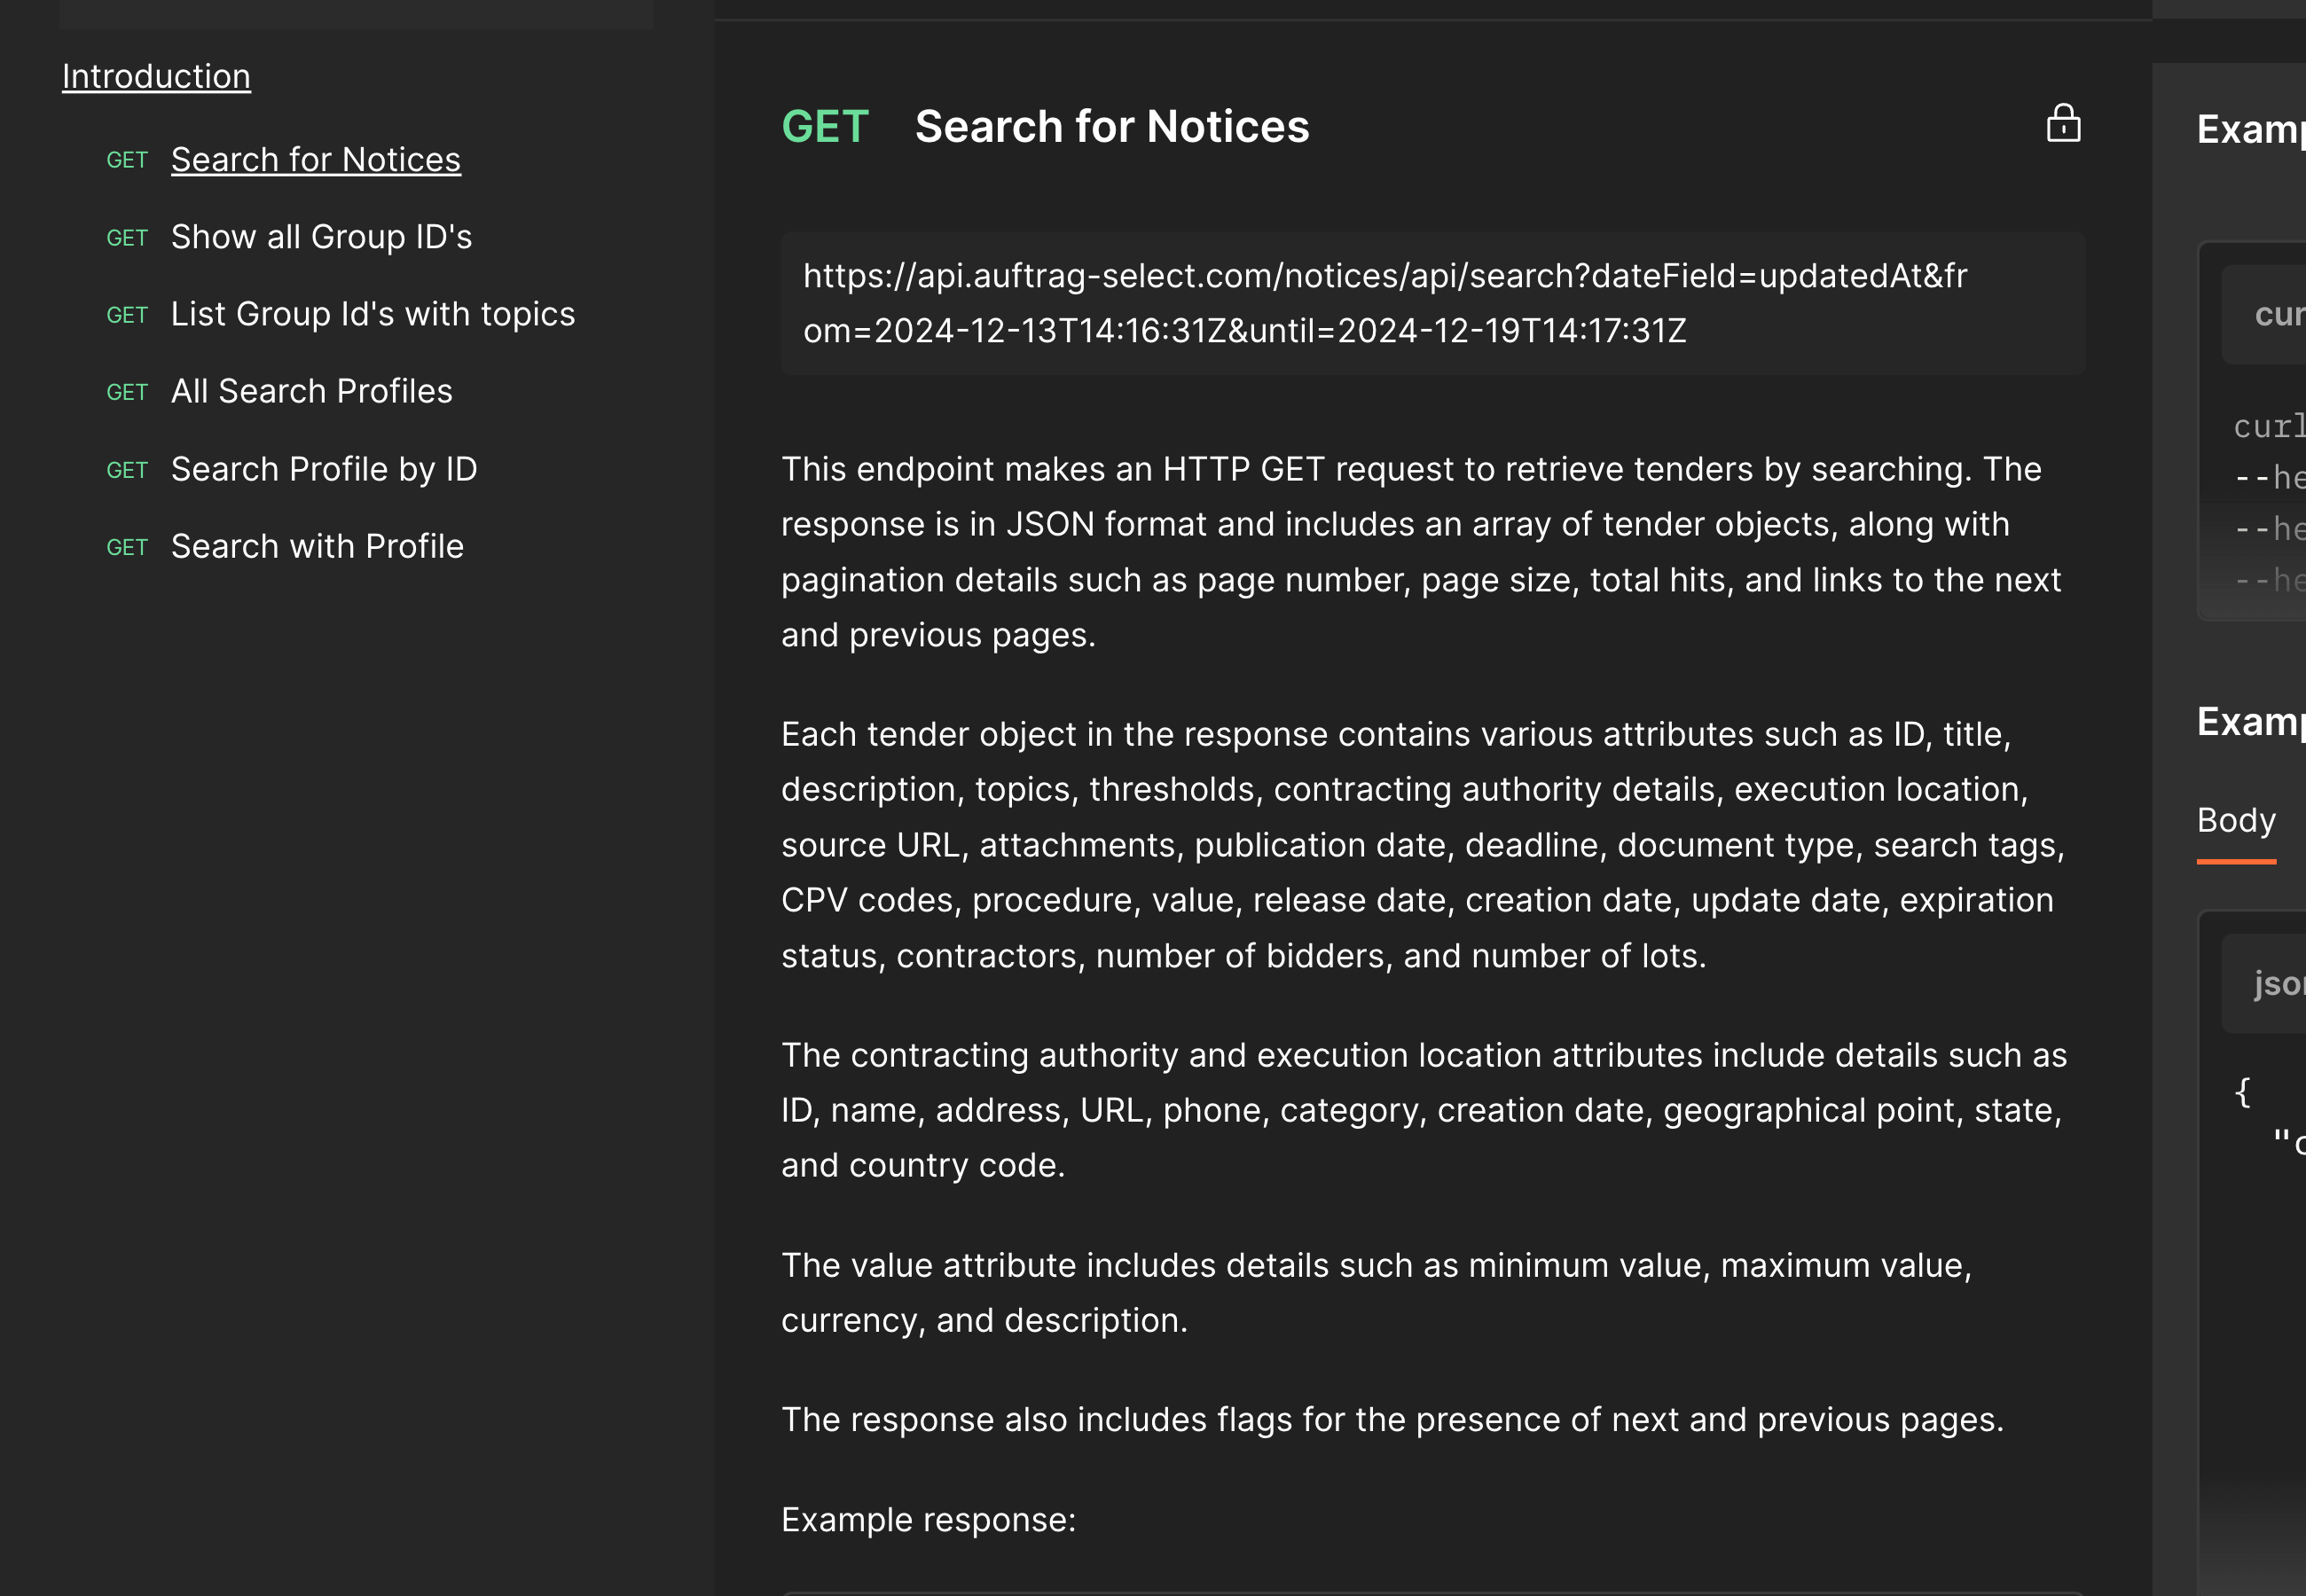Click GET badge beside Show all Group ID's
Viewport: 2306px width, 1596px height.
[127, 238]
